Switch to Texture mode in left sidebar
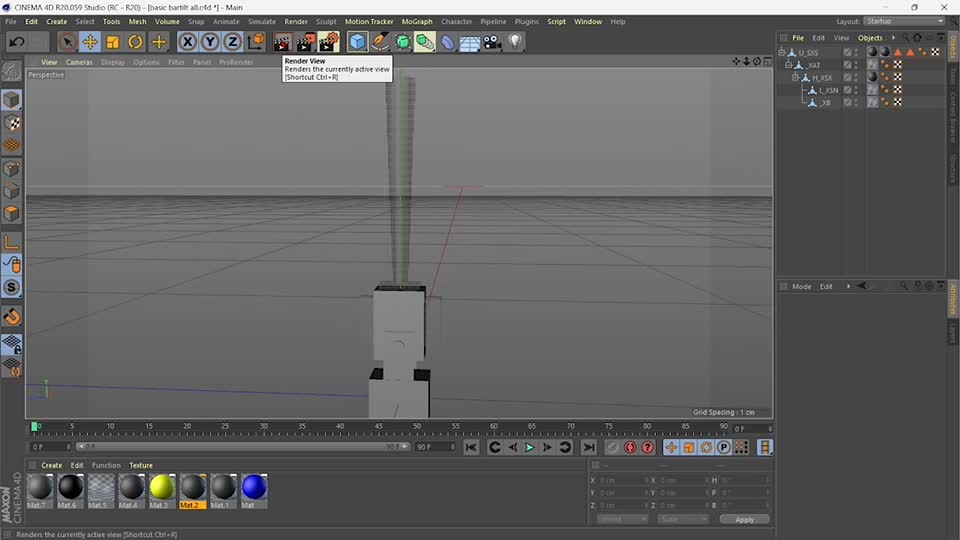 (11, 122)
